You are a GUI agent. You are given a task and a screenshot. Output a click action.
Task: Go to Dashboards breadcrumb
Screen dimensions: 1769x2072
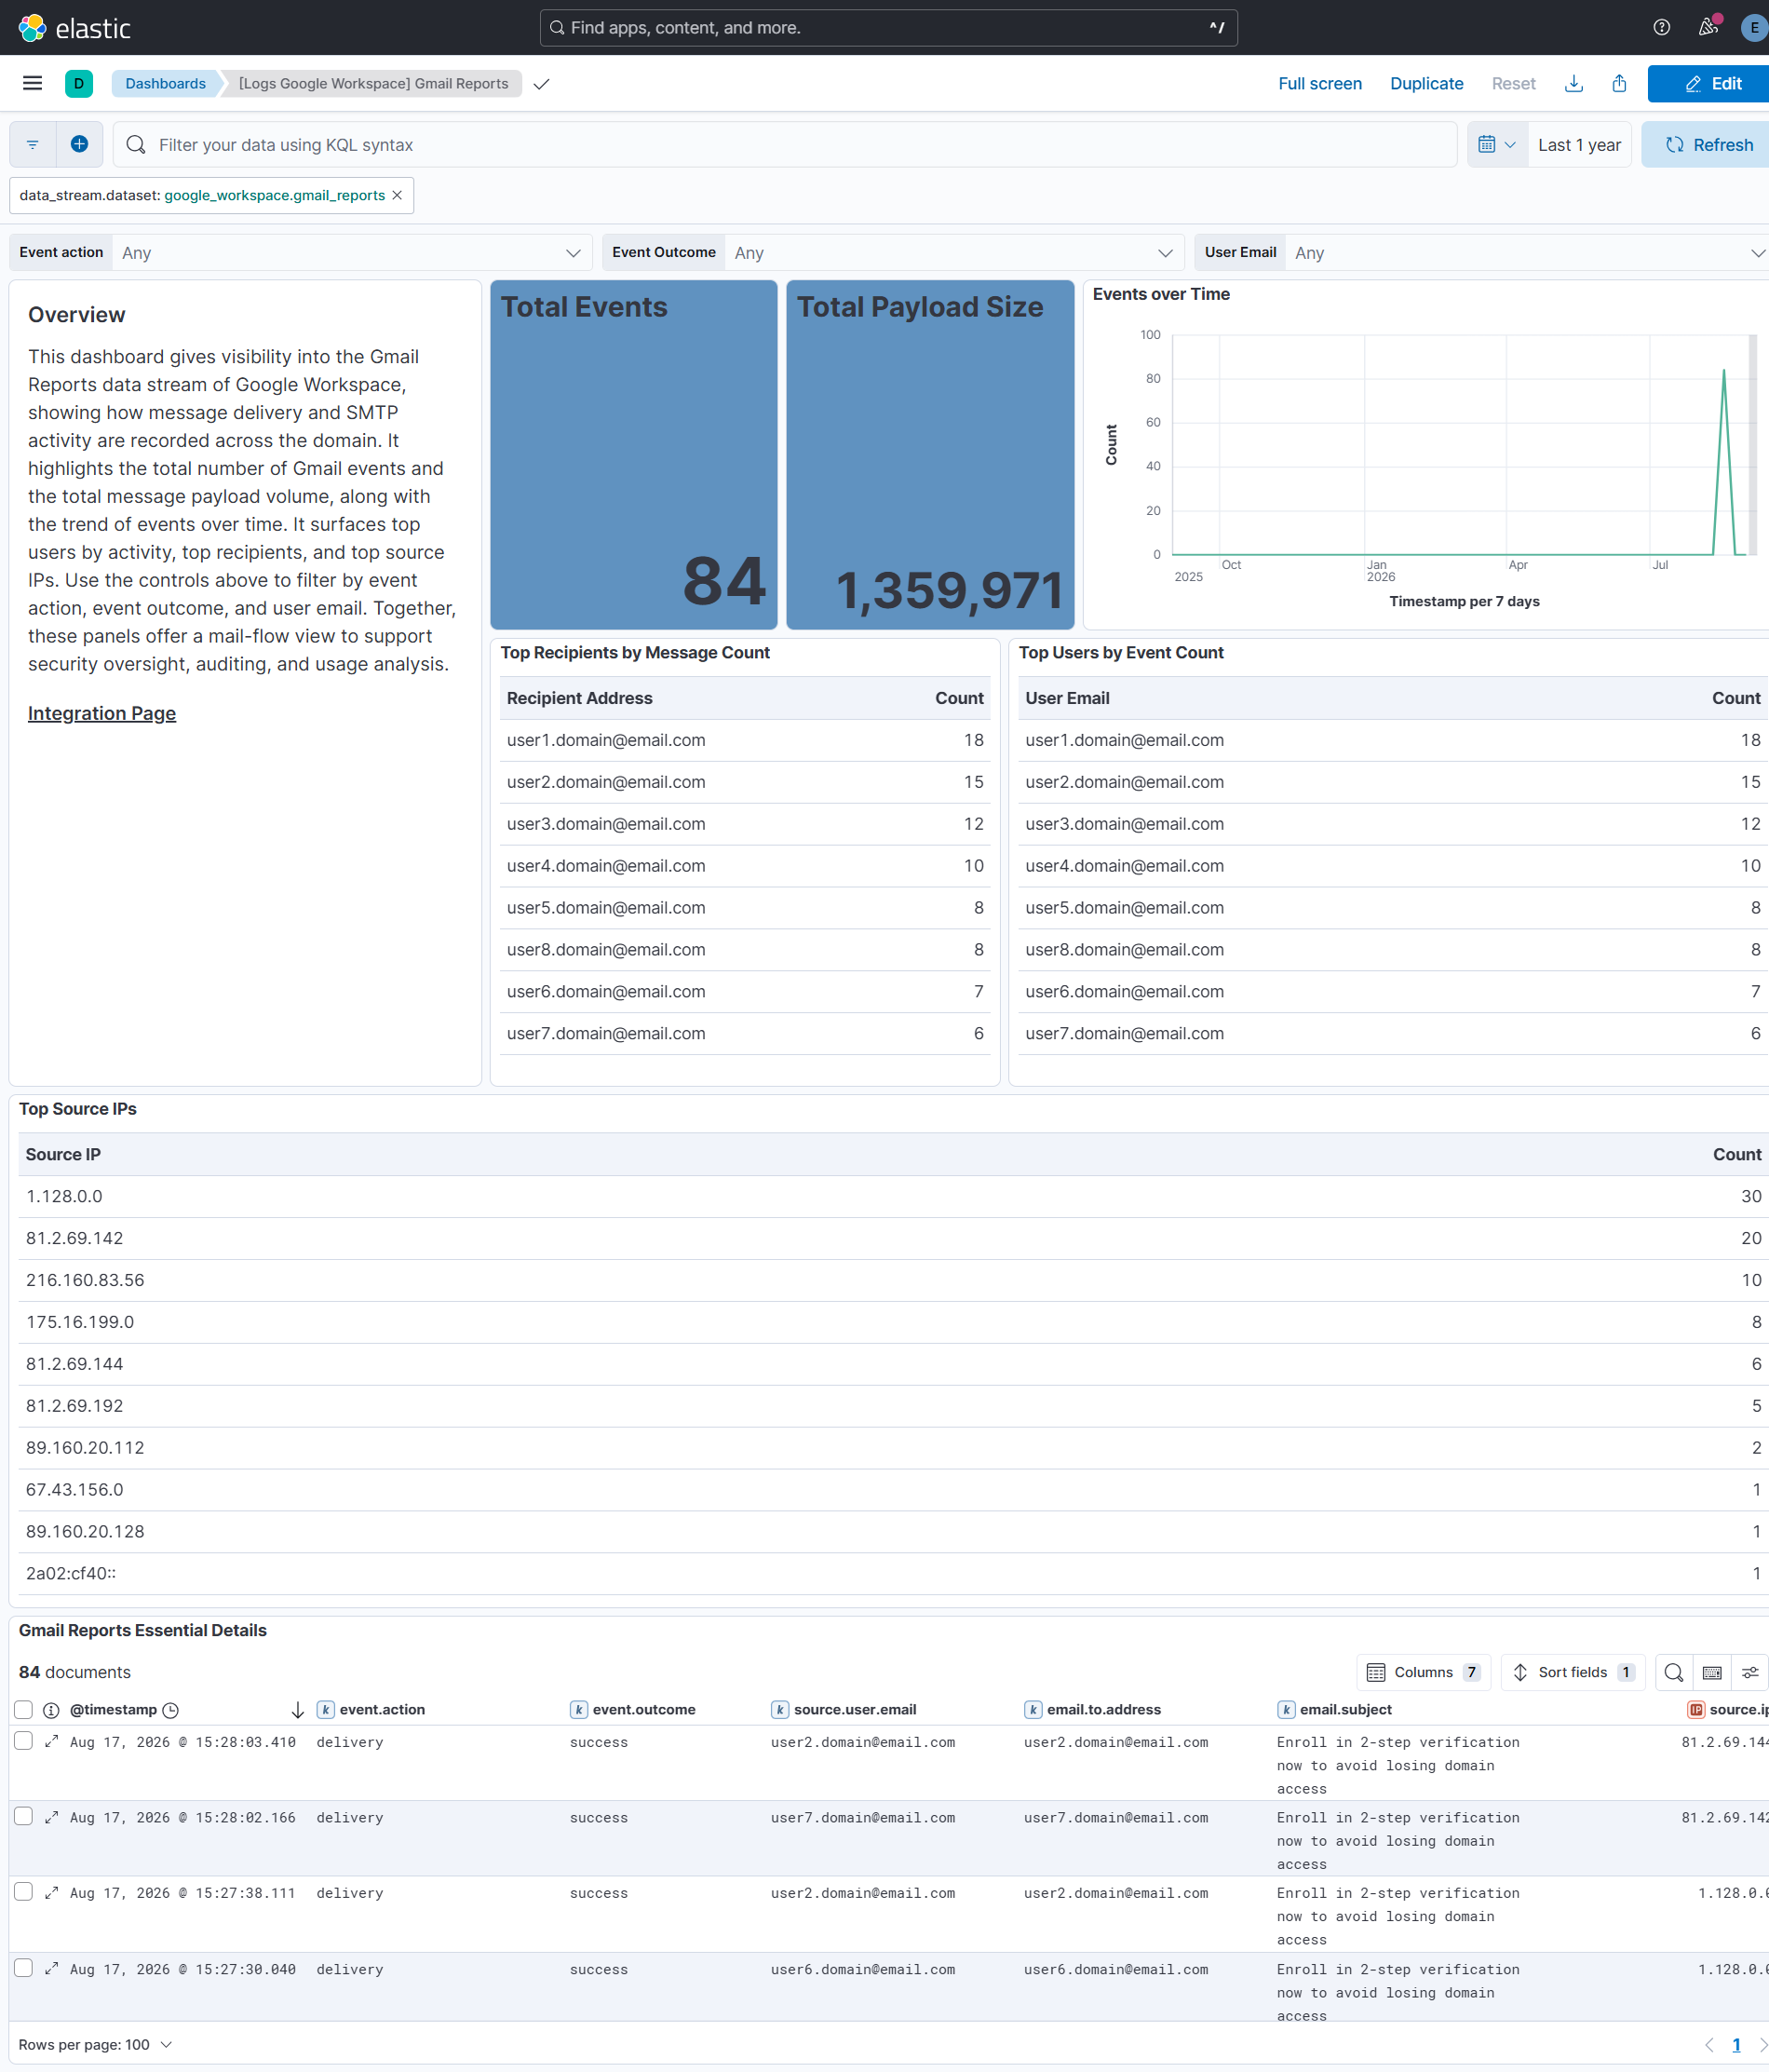click(x=165, y=84)
